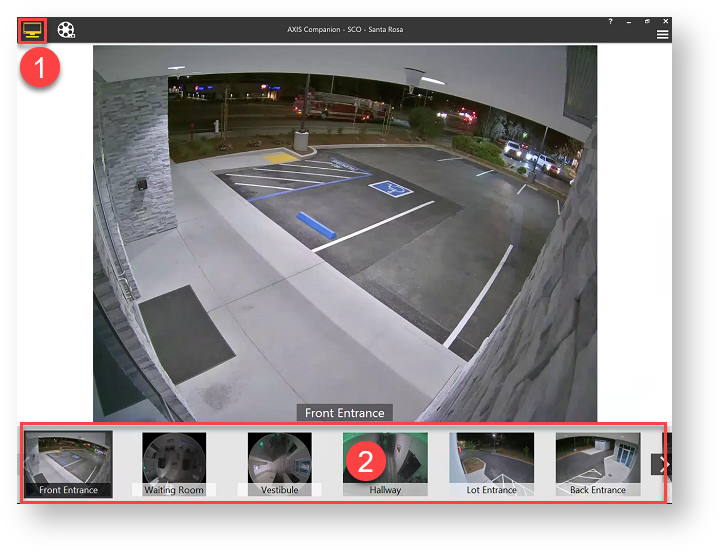Switch to Recordings film reel icon
The image size is (720, 552).
pyautogui.click(x=66, y=30)
